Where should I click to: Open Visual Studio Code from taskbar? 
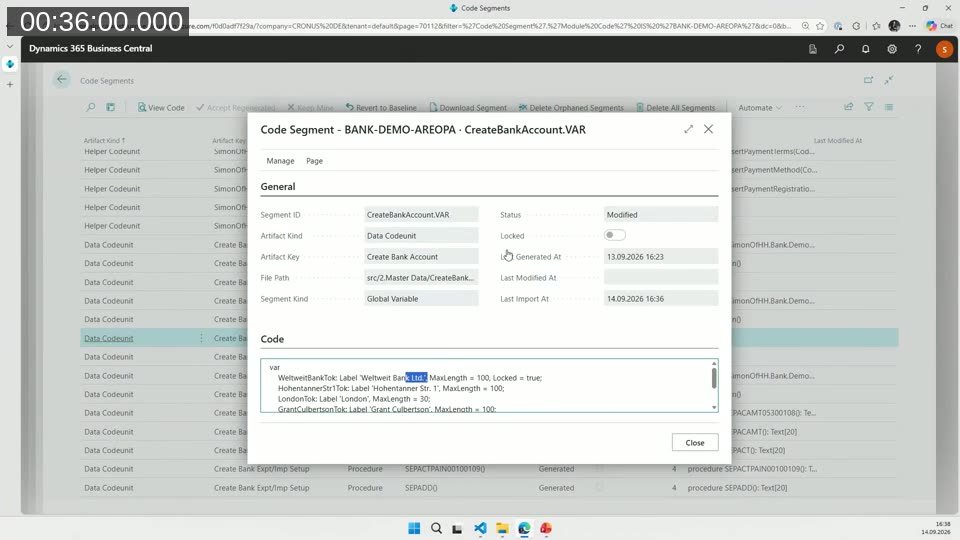tap(480, 528)
